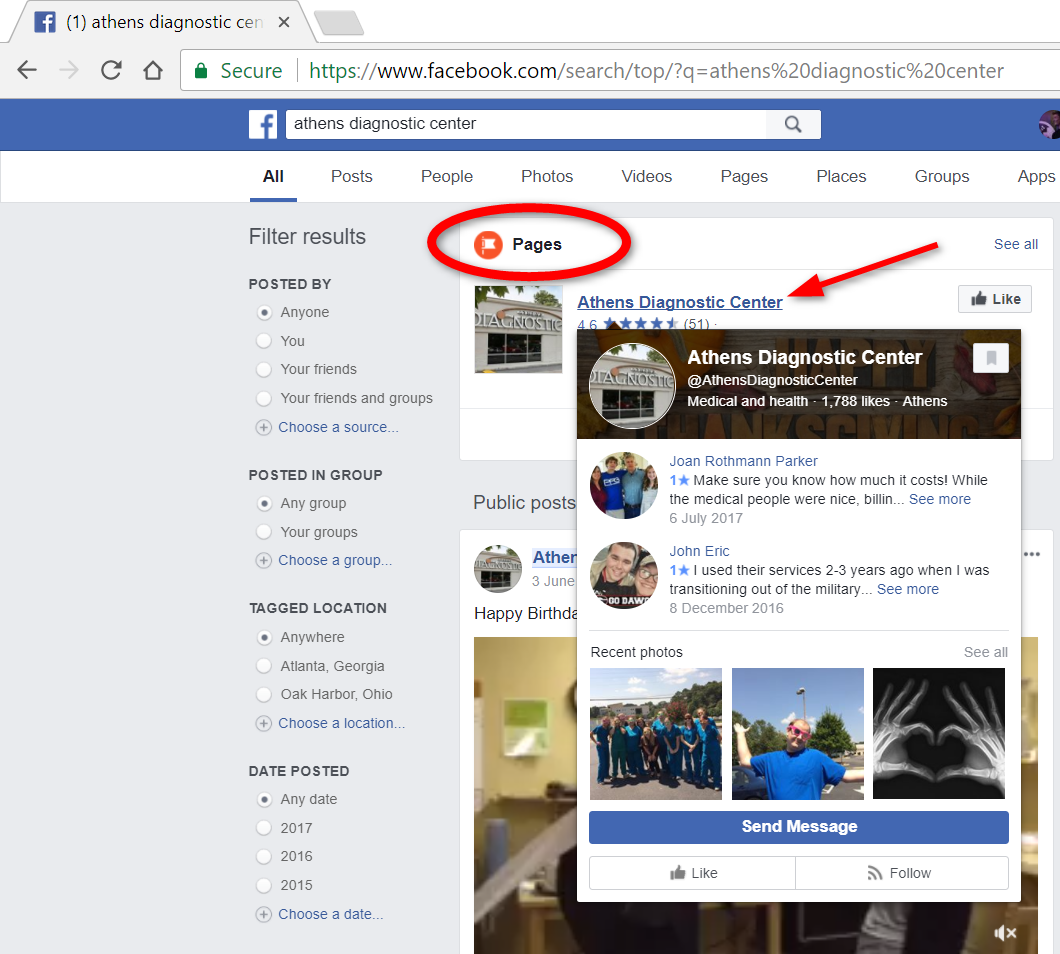
Task: Select the Anyone radio button
Action: tap(264, 312)
